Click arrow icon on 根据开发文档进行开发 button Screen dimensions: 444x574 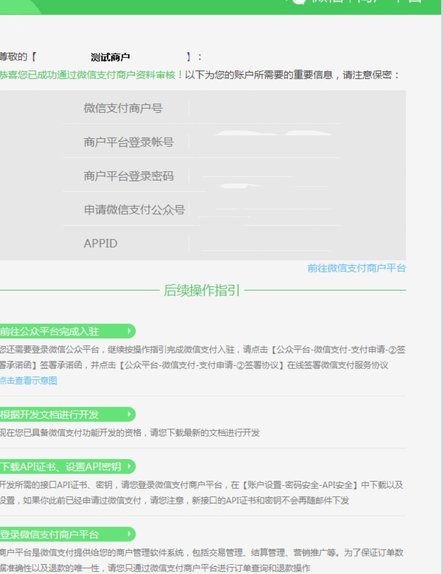point(129,414)
